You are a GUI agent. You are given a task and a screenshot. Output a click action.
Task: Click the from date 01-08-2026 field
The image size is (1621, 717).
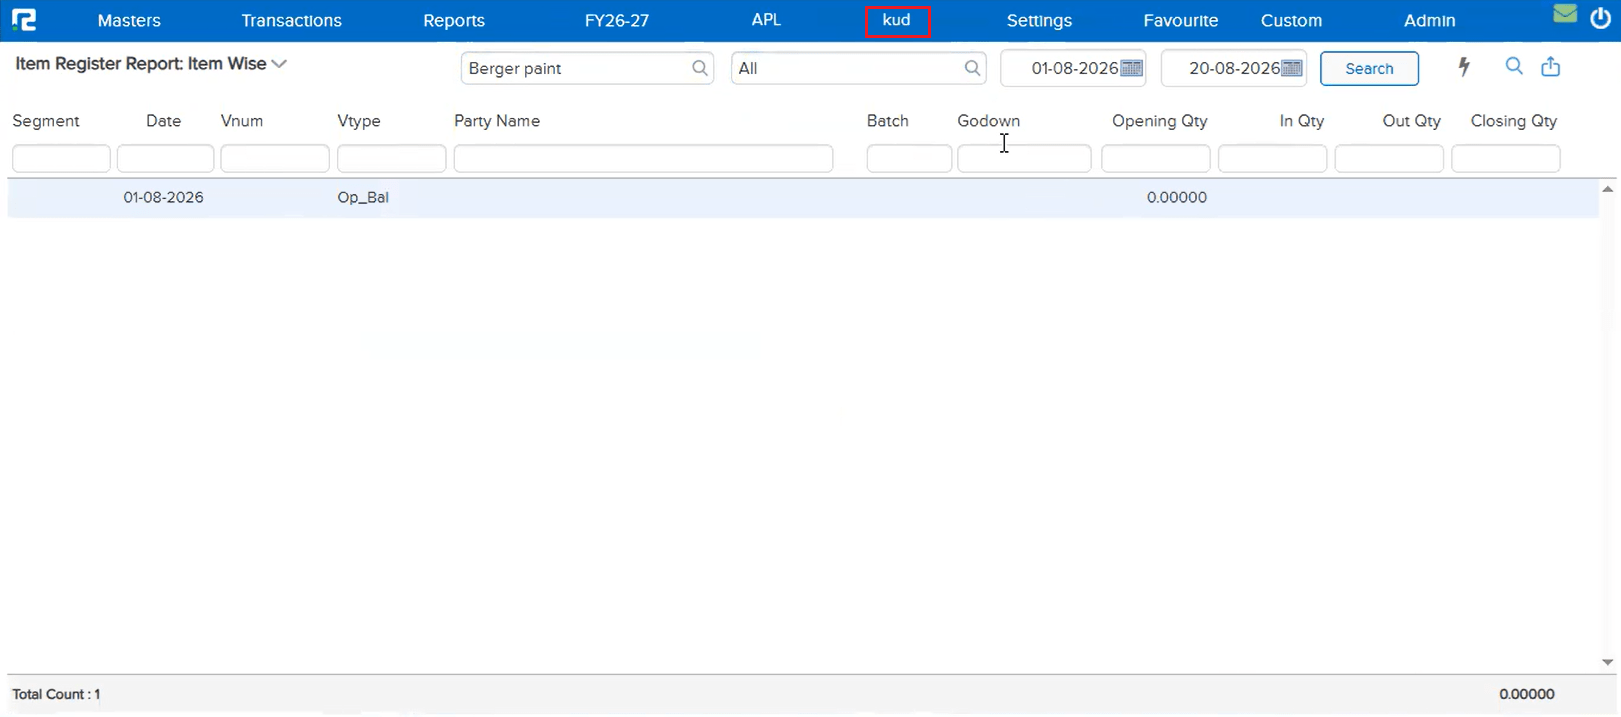coord(1073,68)
